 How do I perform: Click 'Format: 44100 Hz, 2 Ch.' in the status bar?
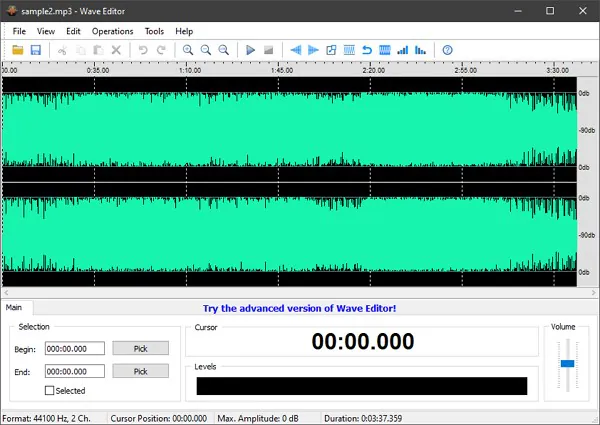coord(47,418)
